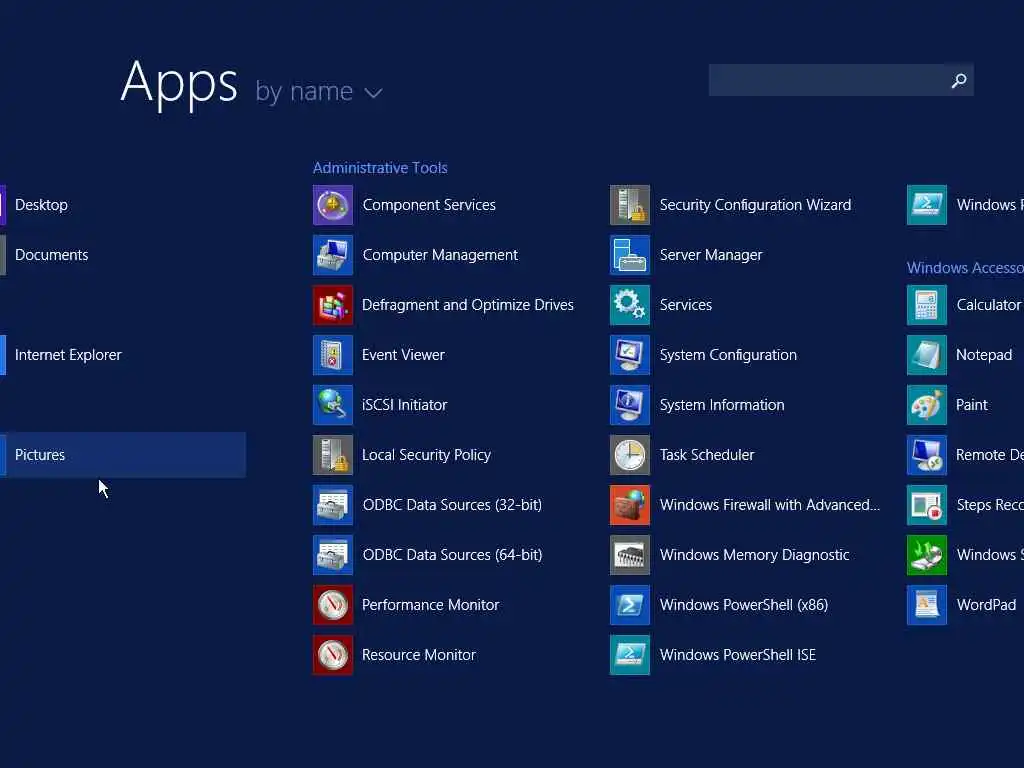Click the 'Computer Management' label
The width and height of the screenshot is (1024, 768).
[440, 255]
